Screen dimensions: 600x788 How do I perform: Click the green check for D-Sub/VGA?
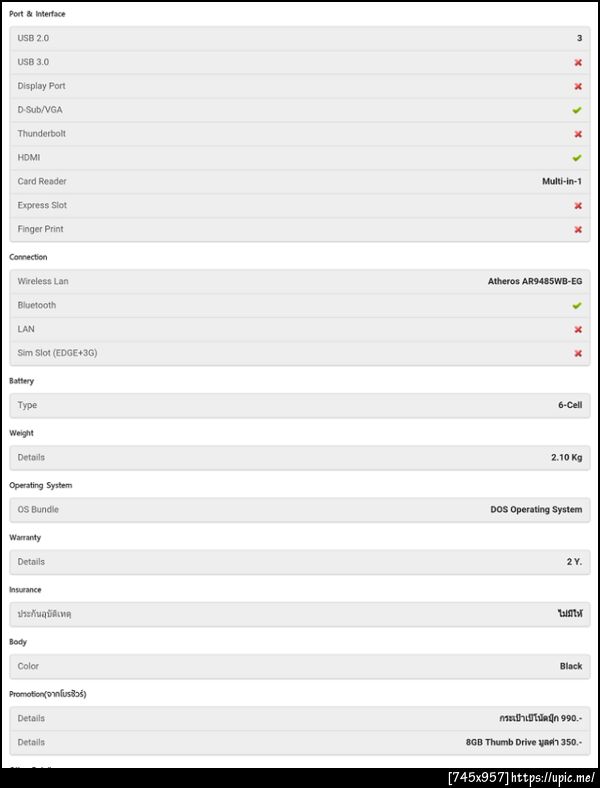pos(577,110)
